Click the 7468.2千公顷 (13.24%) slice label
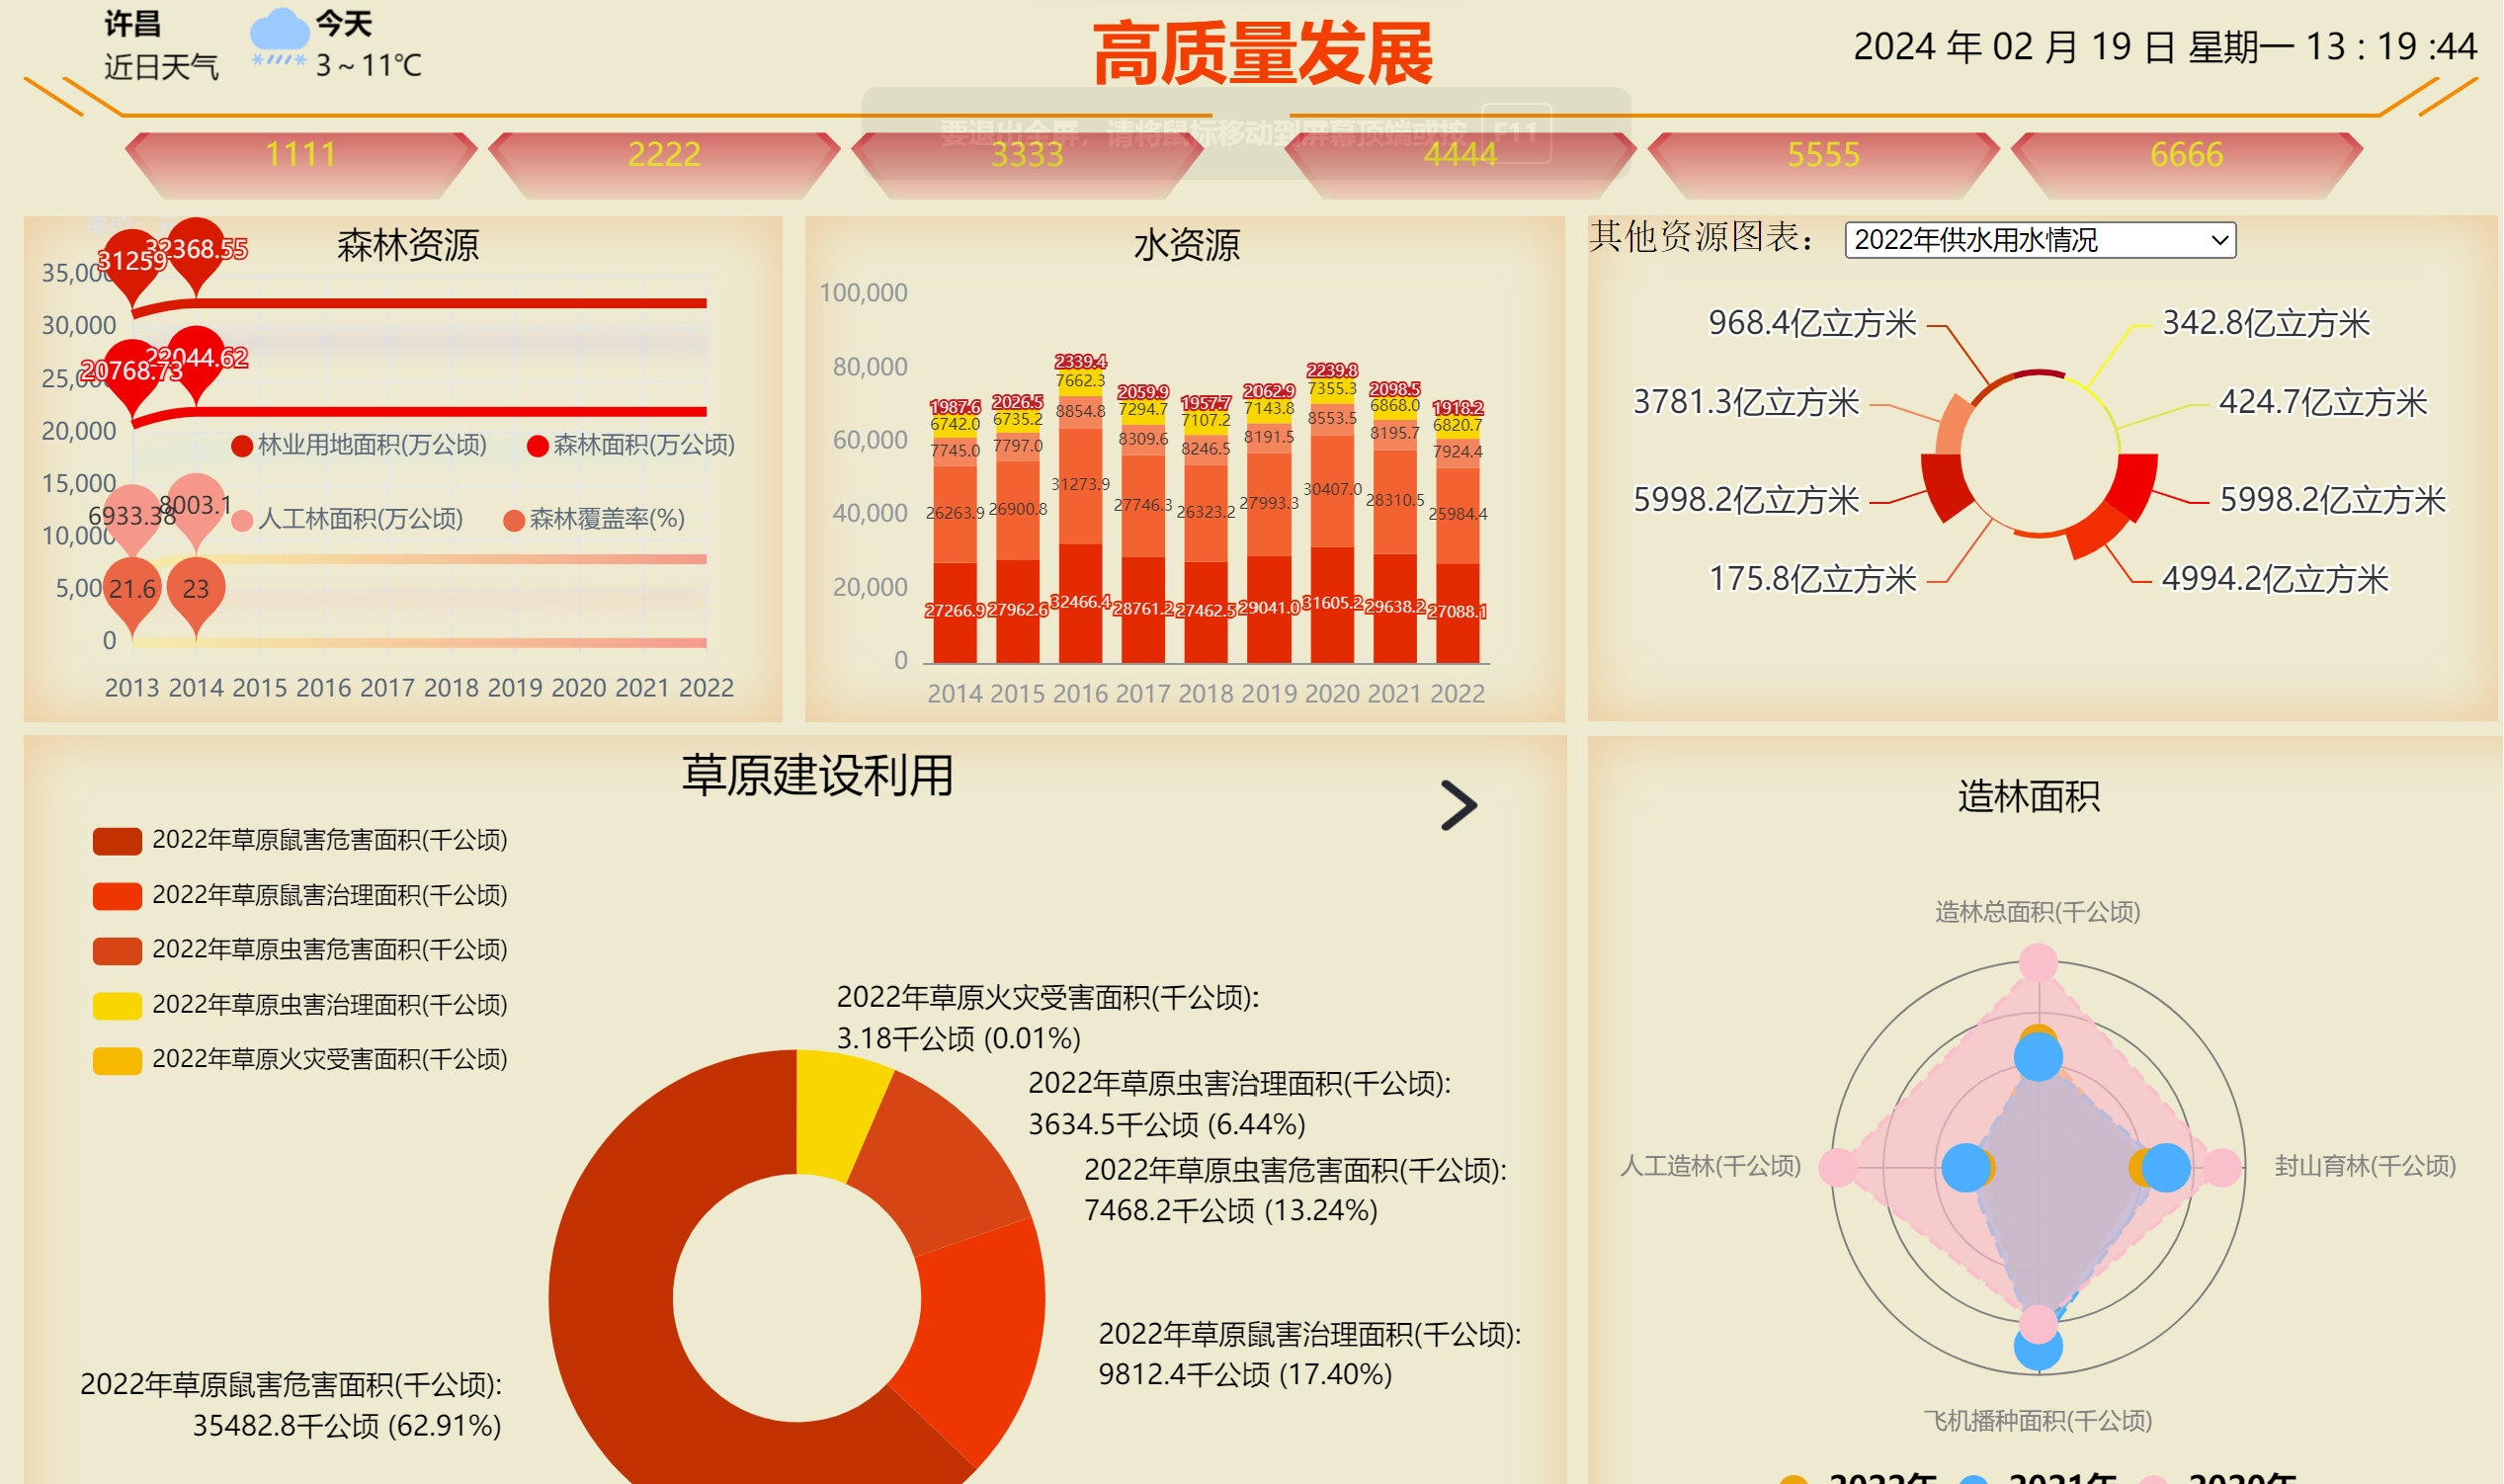This screenshot has height=1484, width=2504. [x=1231, y=1212]
